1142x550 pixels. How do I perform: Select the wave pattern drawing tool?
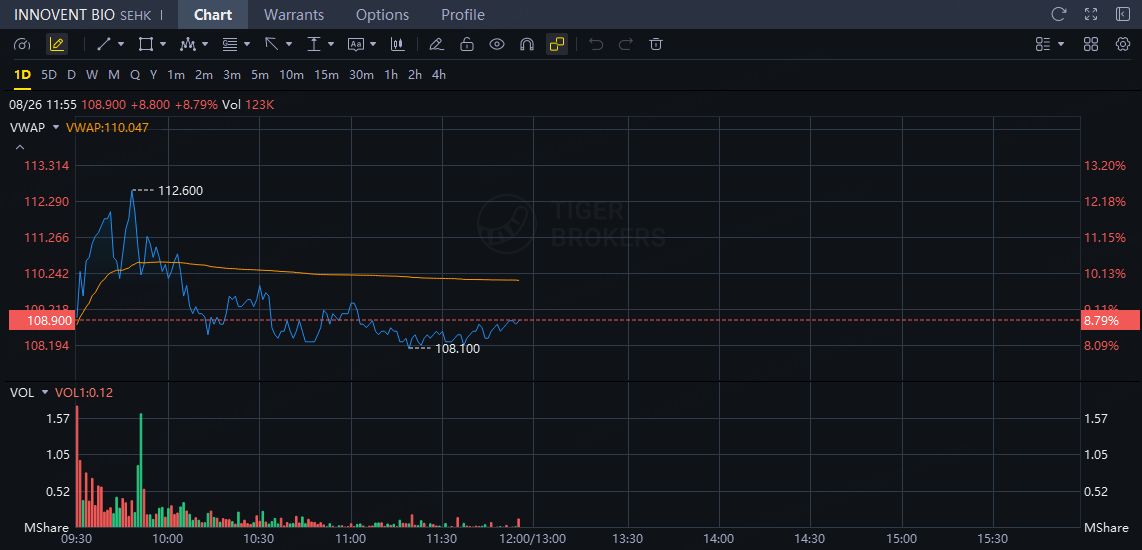click(188, 44)
